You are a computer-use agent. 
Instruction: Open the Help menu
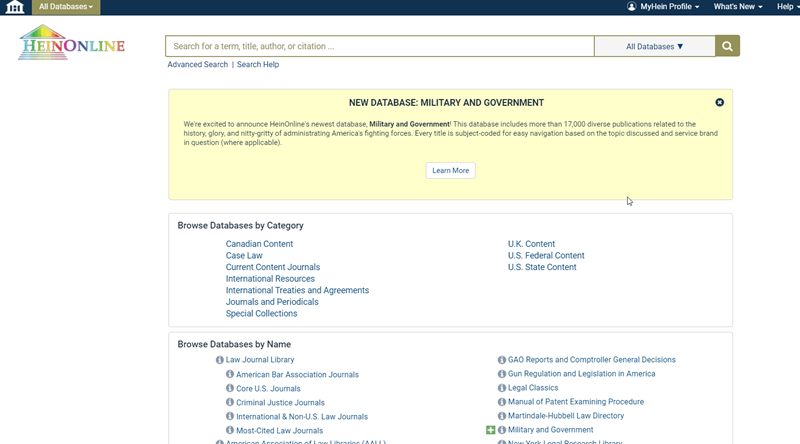click(x=787, y=7)
